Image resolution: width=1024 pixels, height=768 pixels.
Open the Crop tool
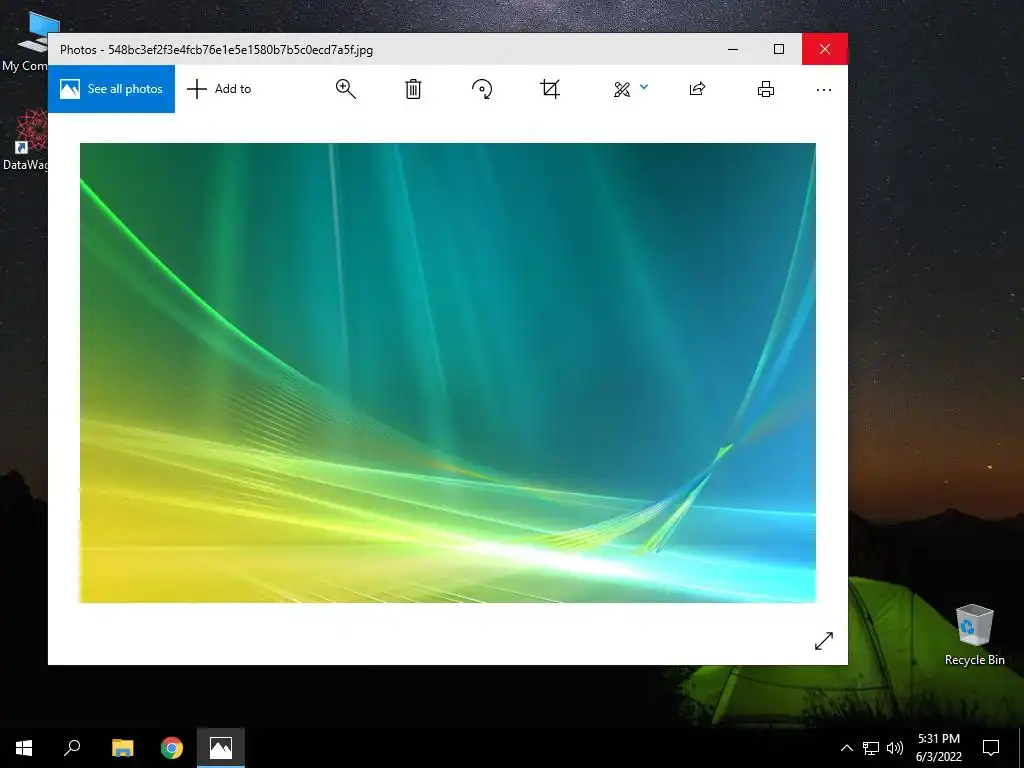click(x=550, y=89)
